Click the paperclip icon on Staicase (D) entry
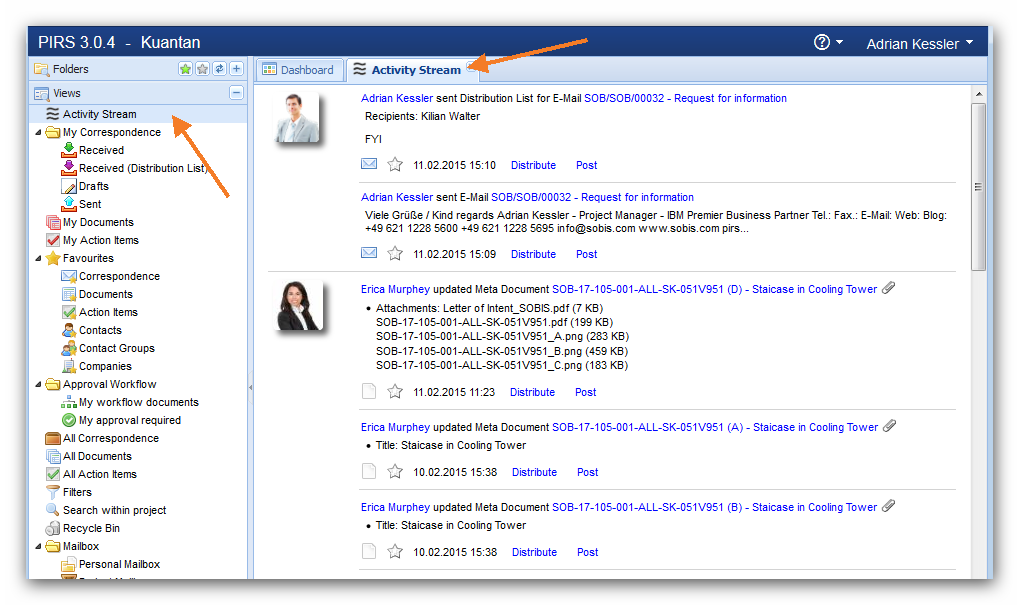The image size is (1019, 605). pos(889,288)
